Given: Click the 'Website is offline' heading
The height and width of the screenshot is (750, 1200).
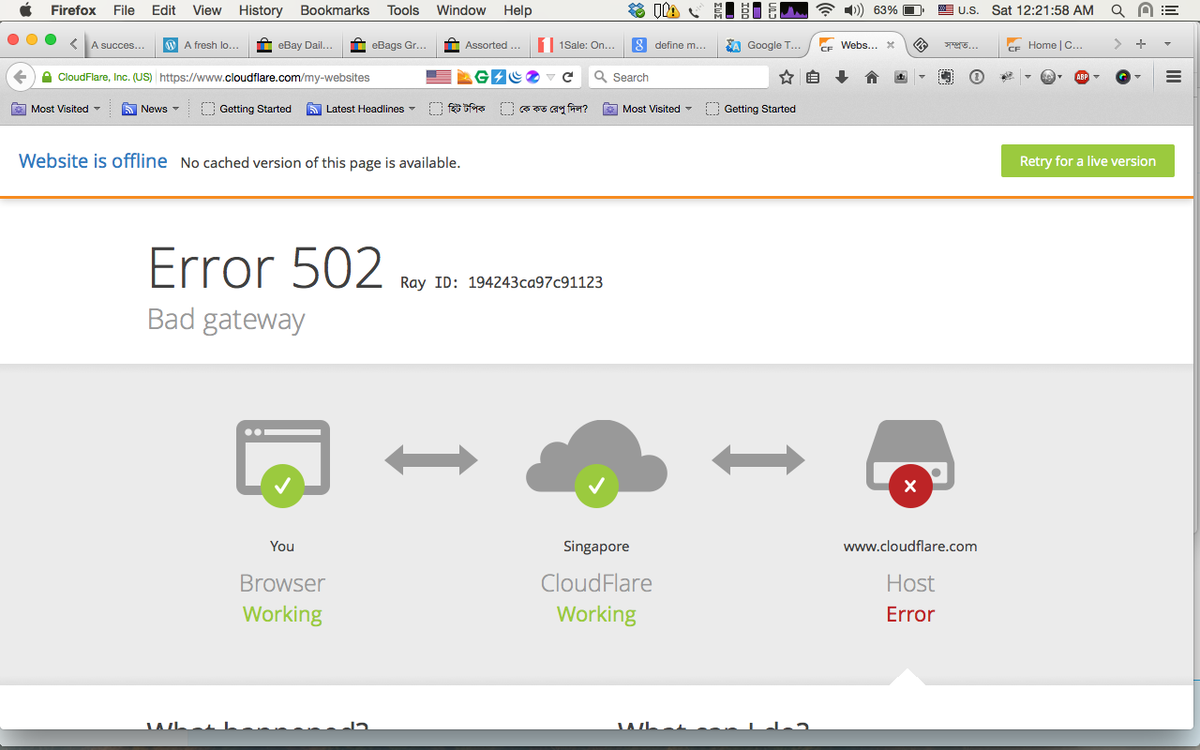Looking at the screenshot, I should (x=93, y=161).
